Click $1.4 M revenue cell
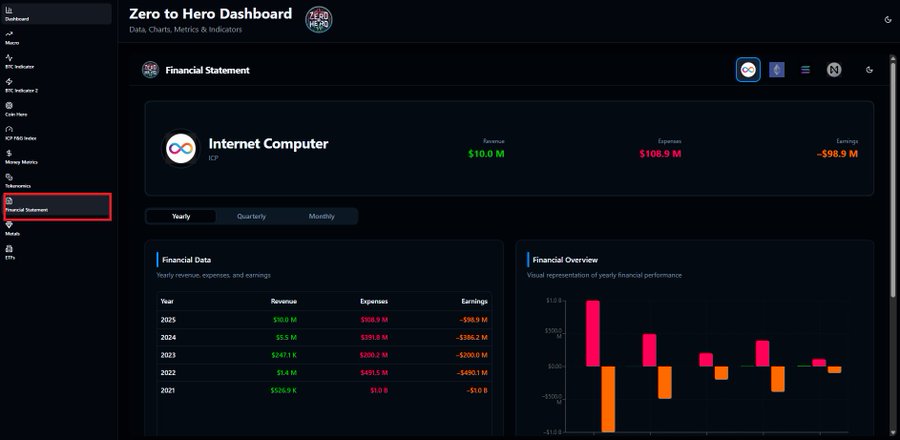 286,373
